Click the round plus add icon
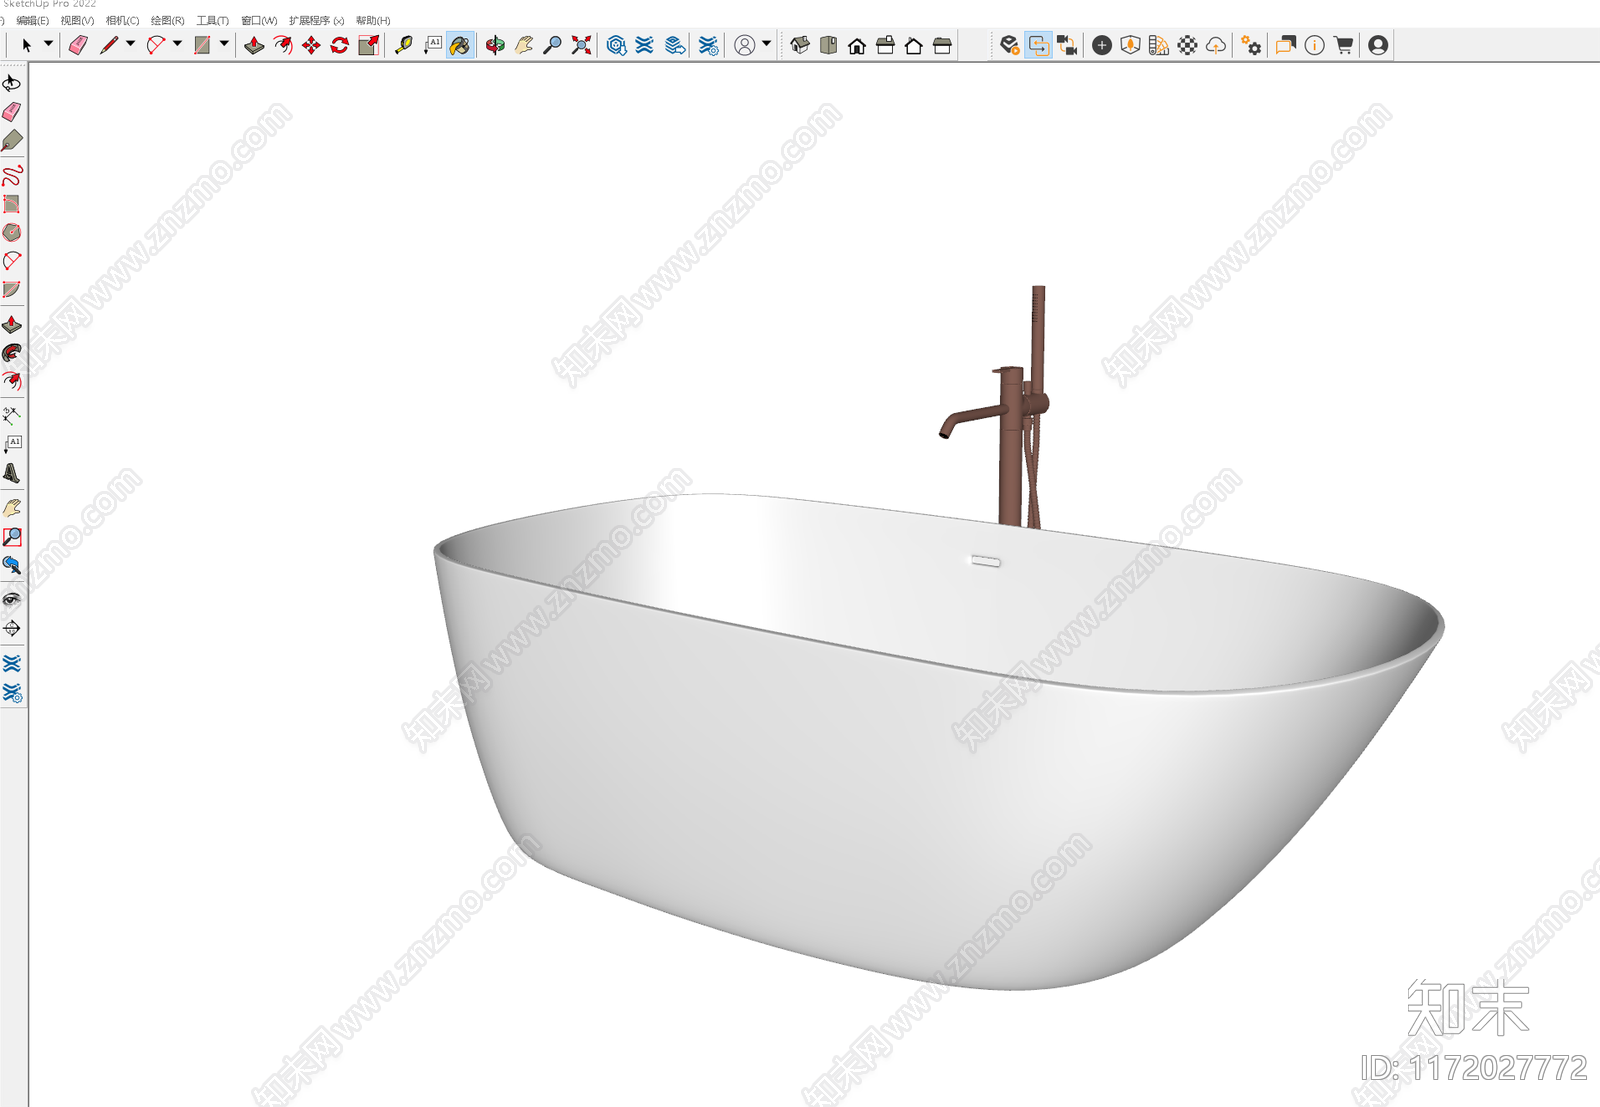Viewport: 1600px width, 1107px height. click(1102, 45)
